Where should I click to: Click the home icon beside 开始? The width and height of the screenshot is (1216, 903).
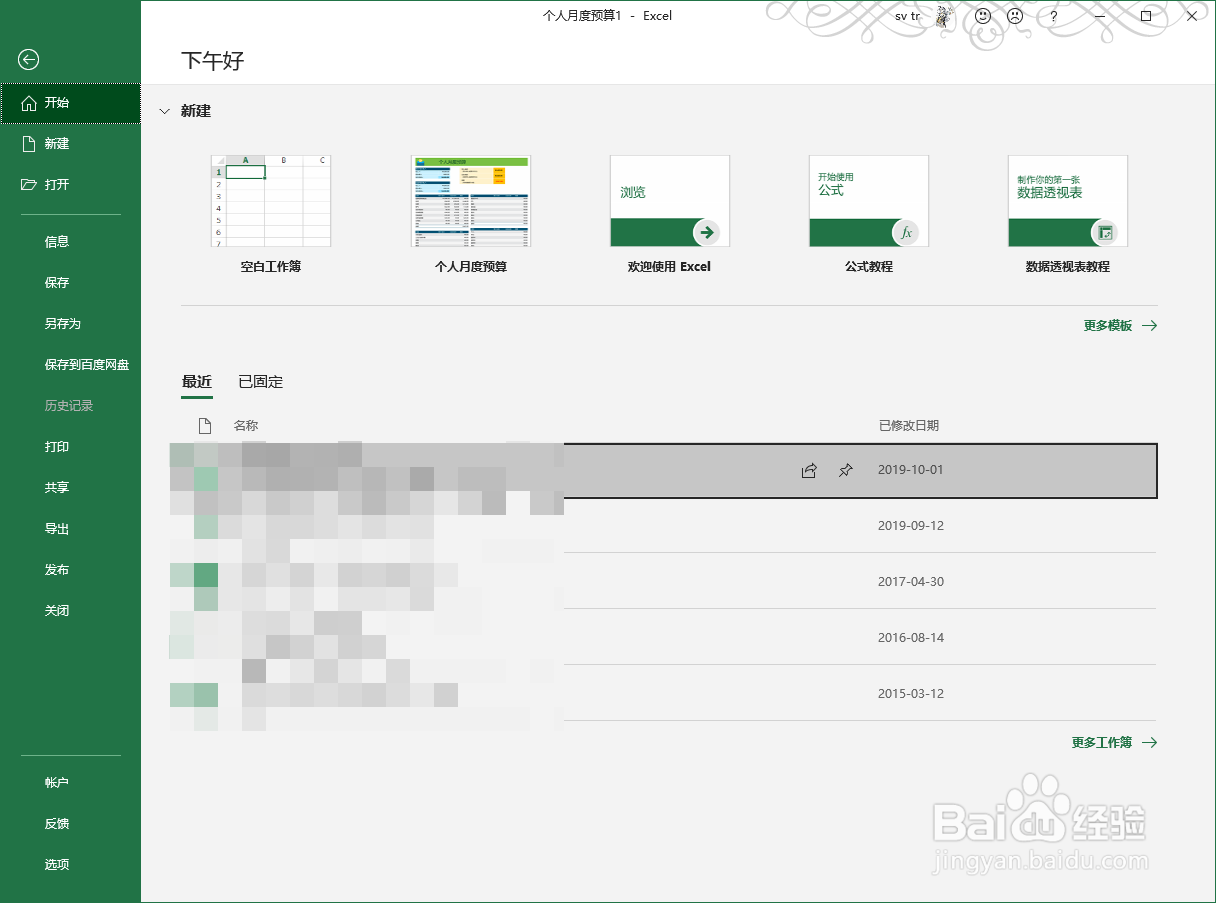pyautogui.click(x=28, y=103)
